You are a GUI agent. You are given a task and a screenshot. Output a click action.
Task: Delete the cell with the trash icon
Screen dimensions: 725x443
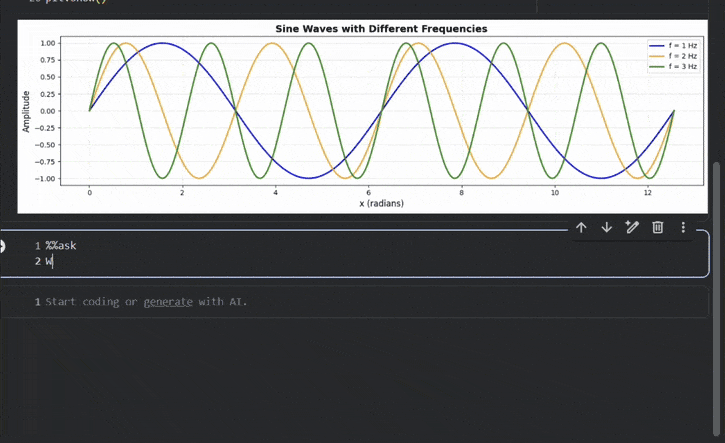(657, 227)
